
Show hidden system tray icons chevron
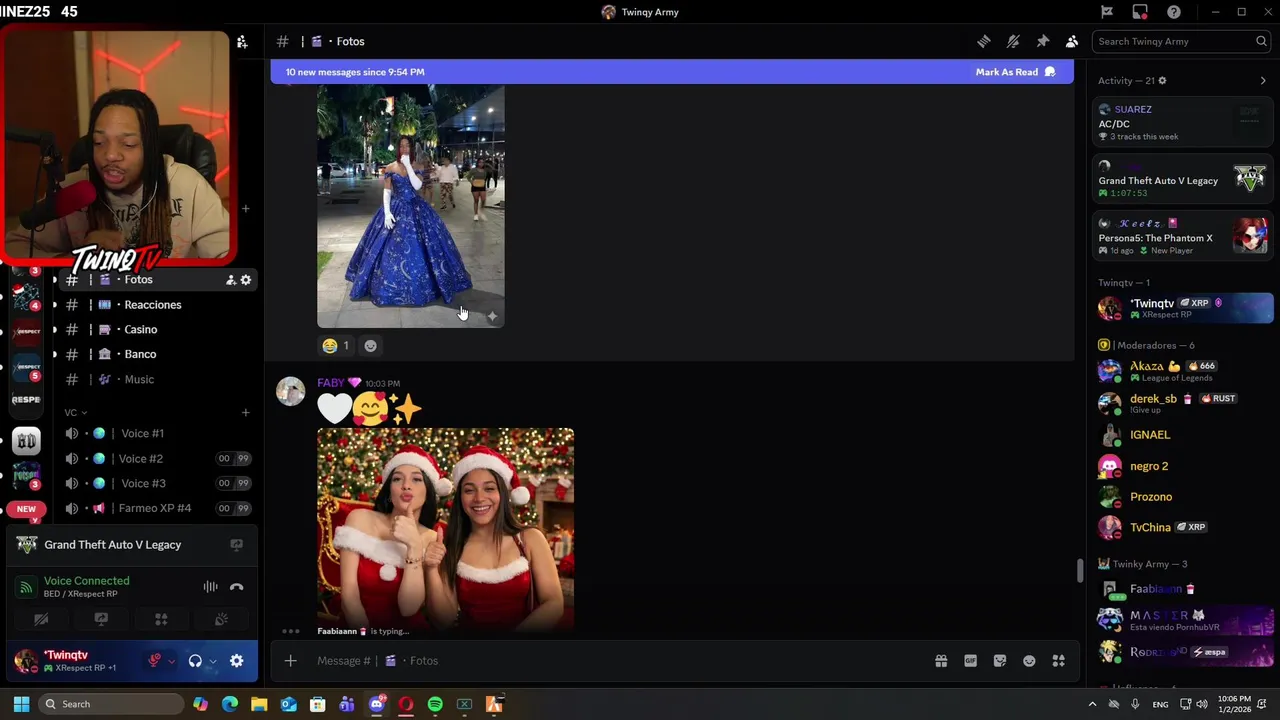[1092, 704]
